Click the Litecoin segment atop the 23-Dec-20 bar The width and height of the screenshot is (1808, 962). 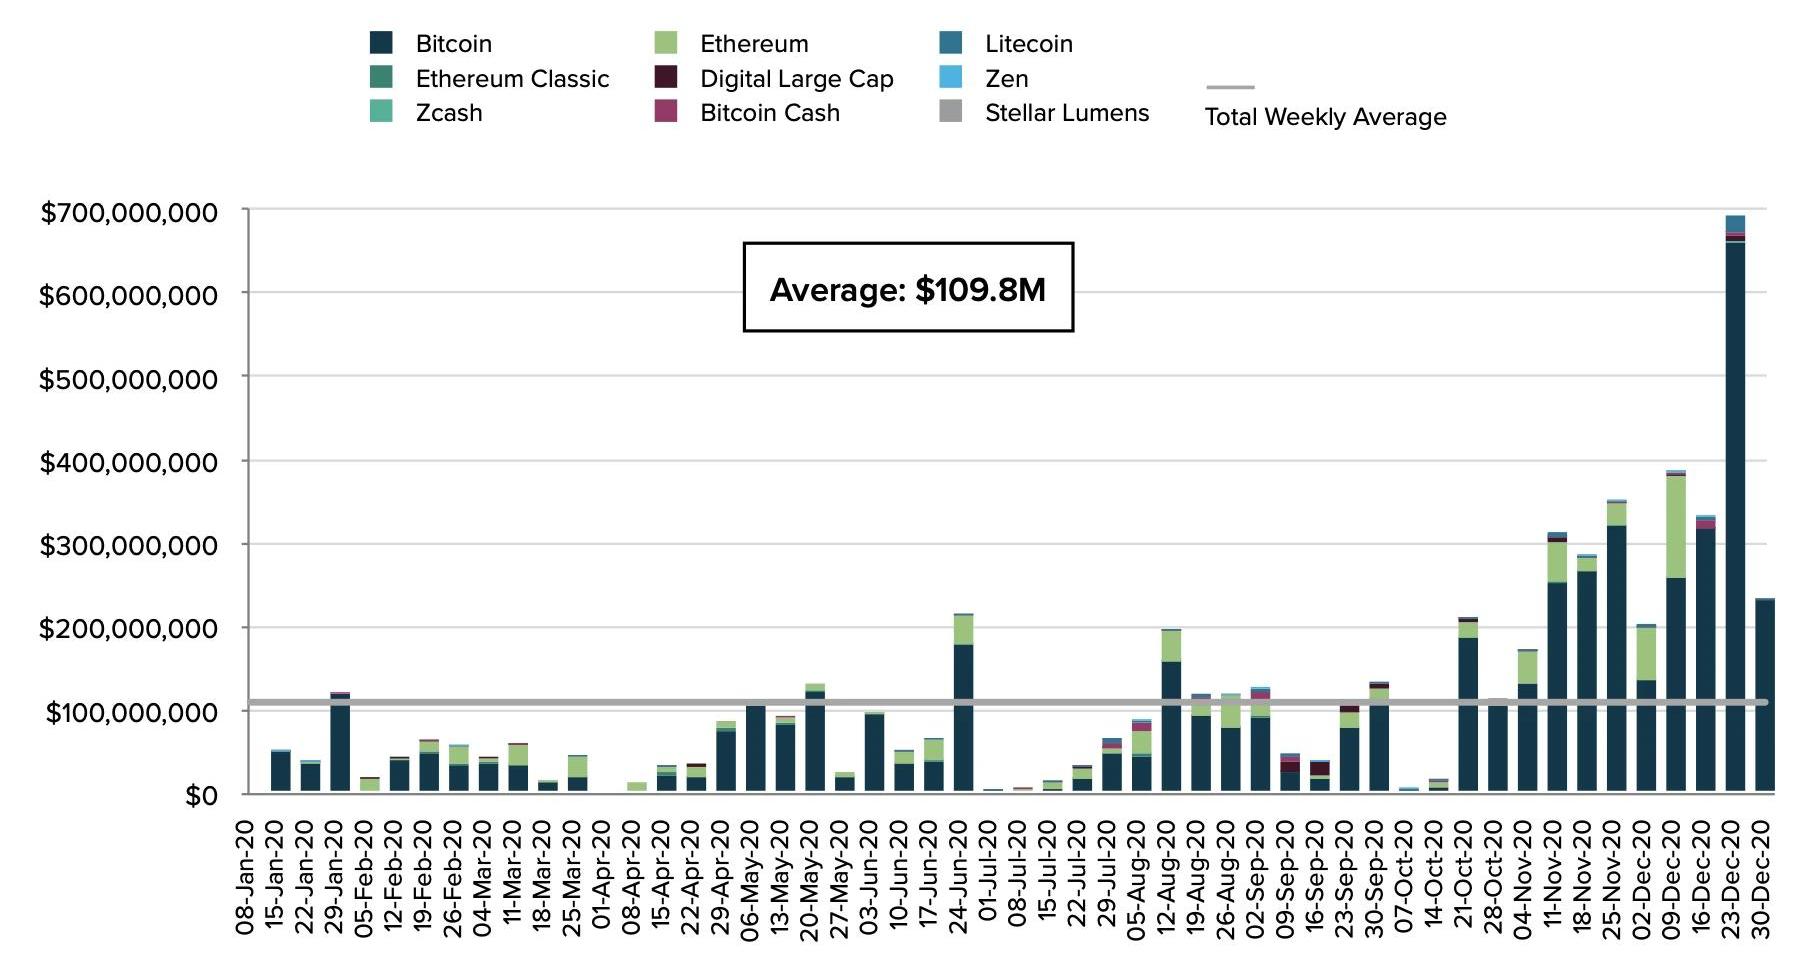1735,223
